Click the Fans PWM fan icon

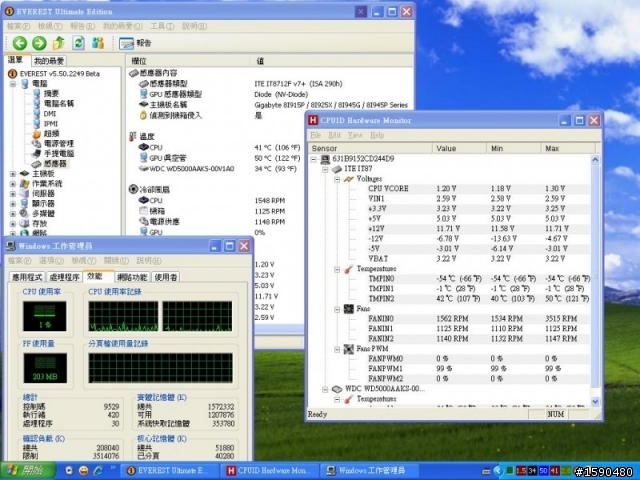pos(349,349)
